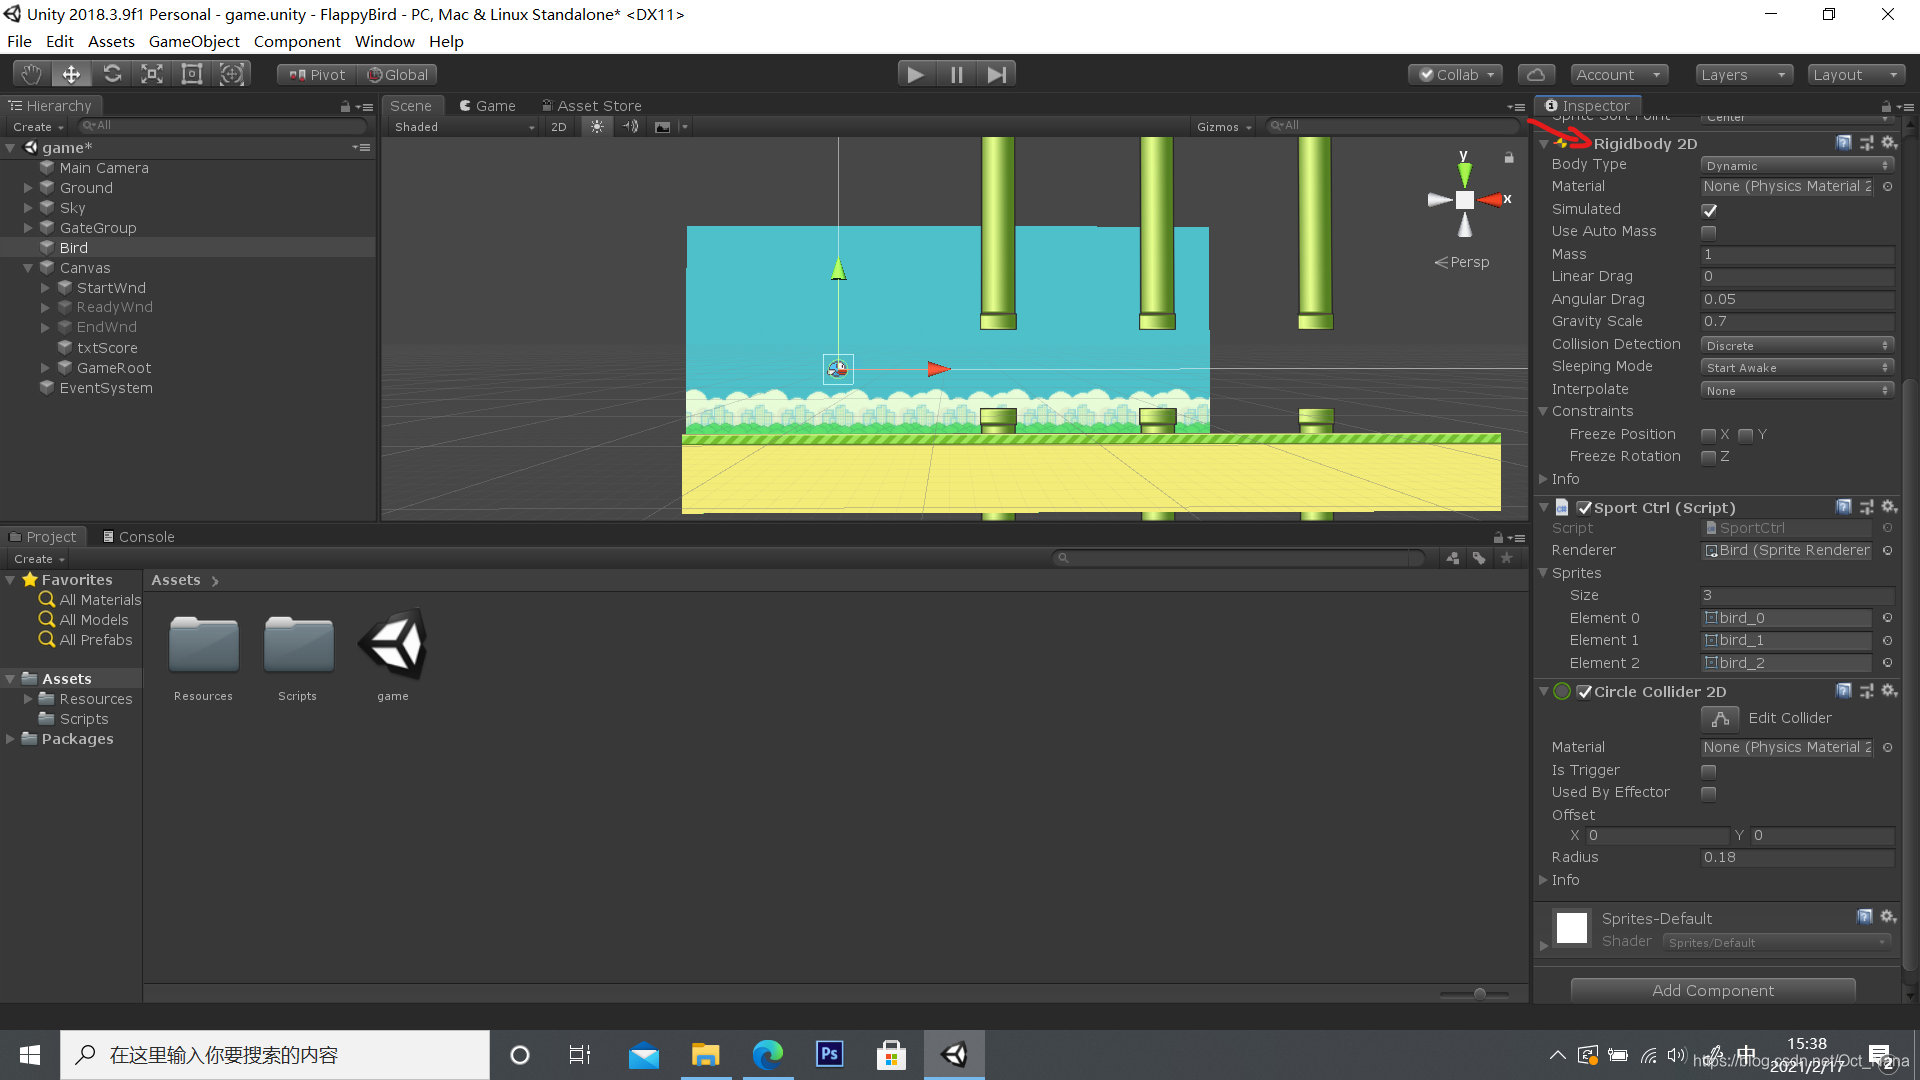The width and height of the screenshot is (1920, 1080).
Task: Toggle 2D scene view mode
Action: click(559, 127)
